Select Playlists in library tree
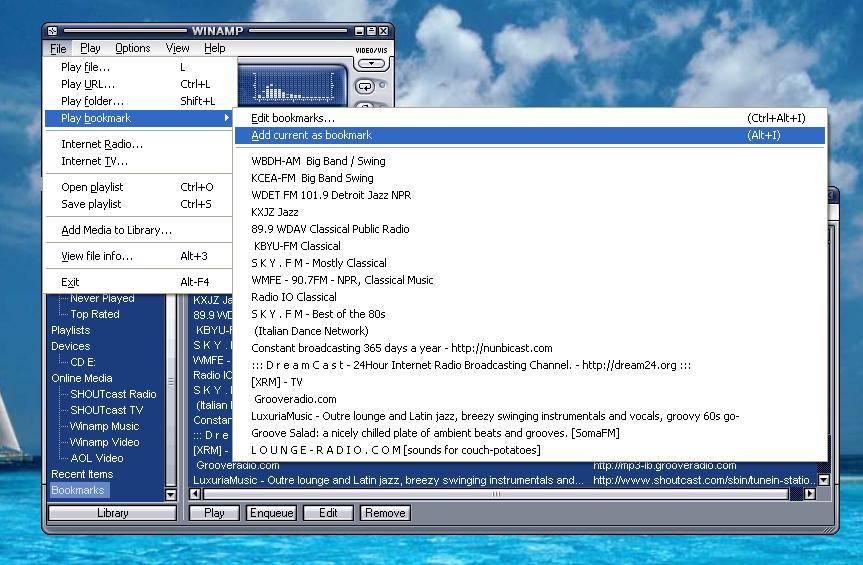This screenshot has height=565, width=863. [70, 330]
